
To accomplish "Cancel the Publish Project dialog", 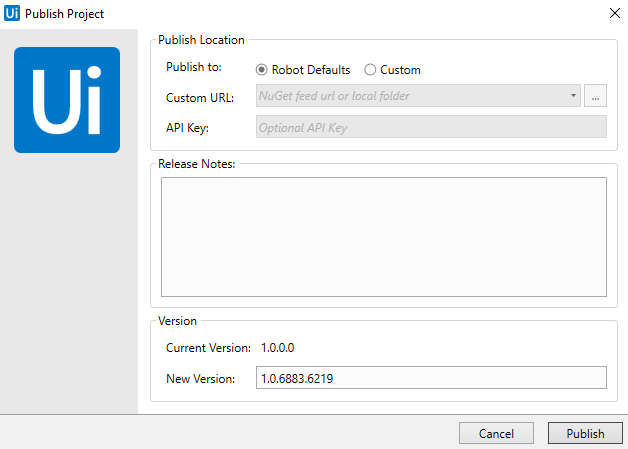I will coord(496,433).
